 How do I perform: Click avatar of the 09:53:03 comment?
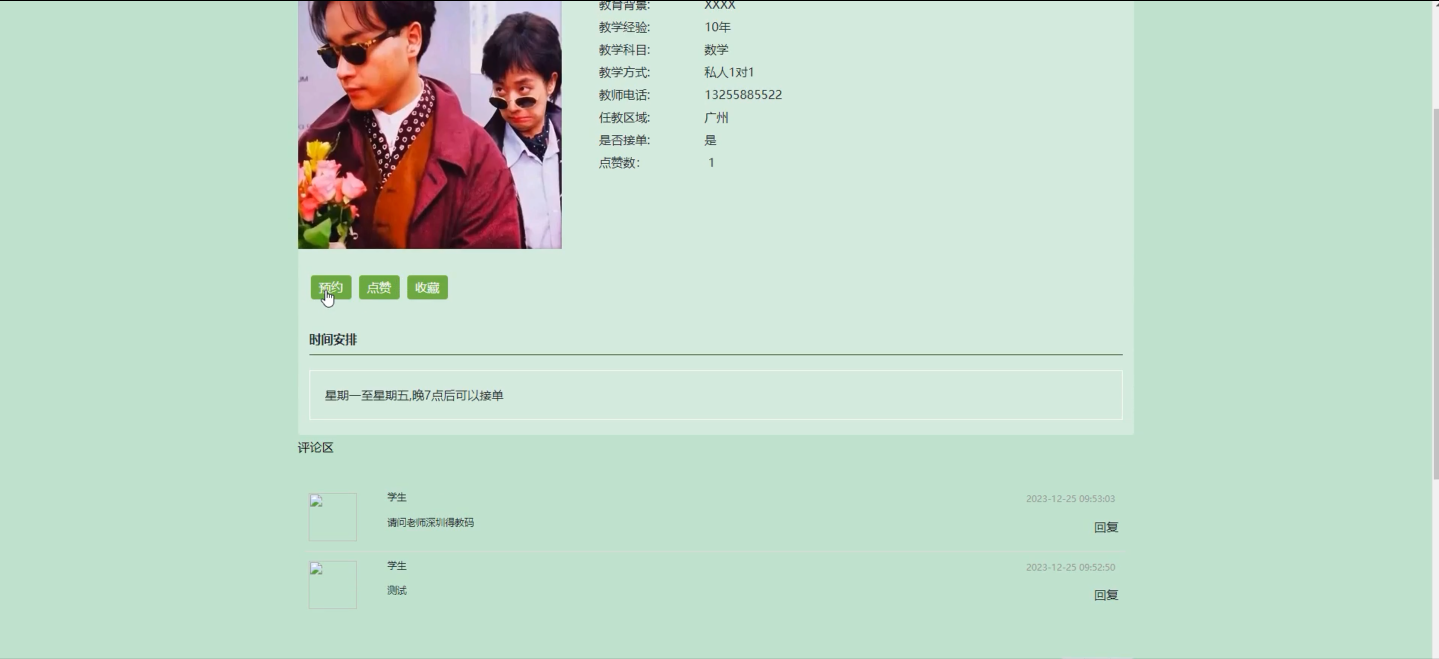333,517
